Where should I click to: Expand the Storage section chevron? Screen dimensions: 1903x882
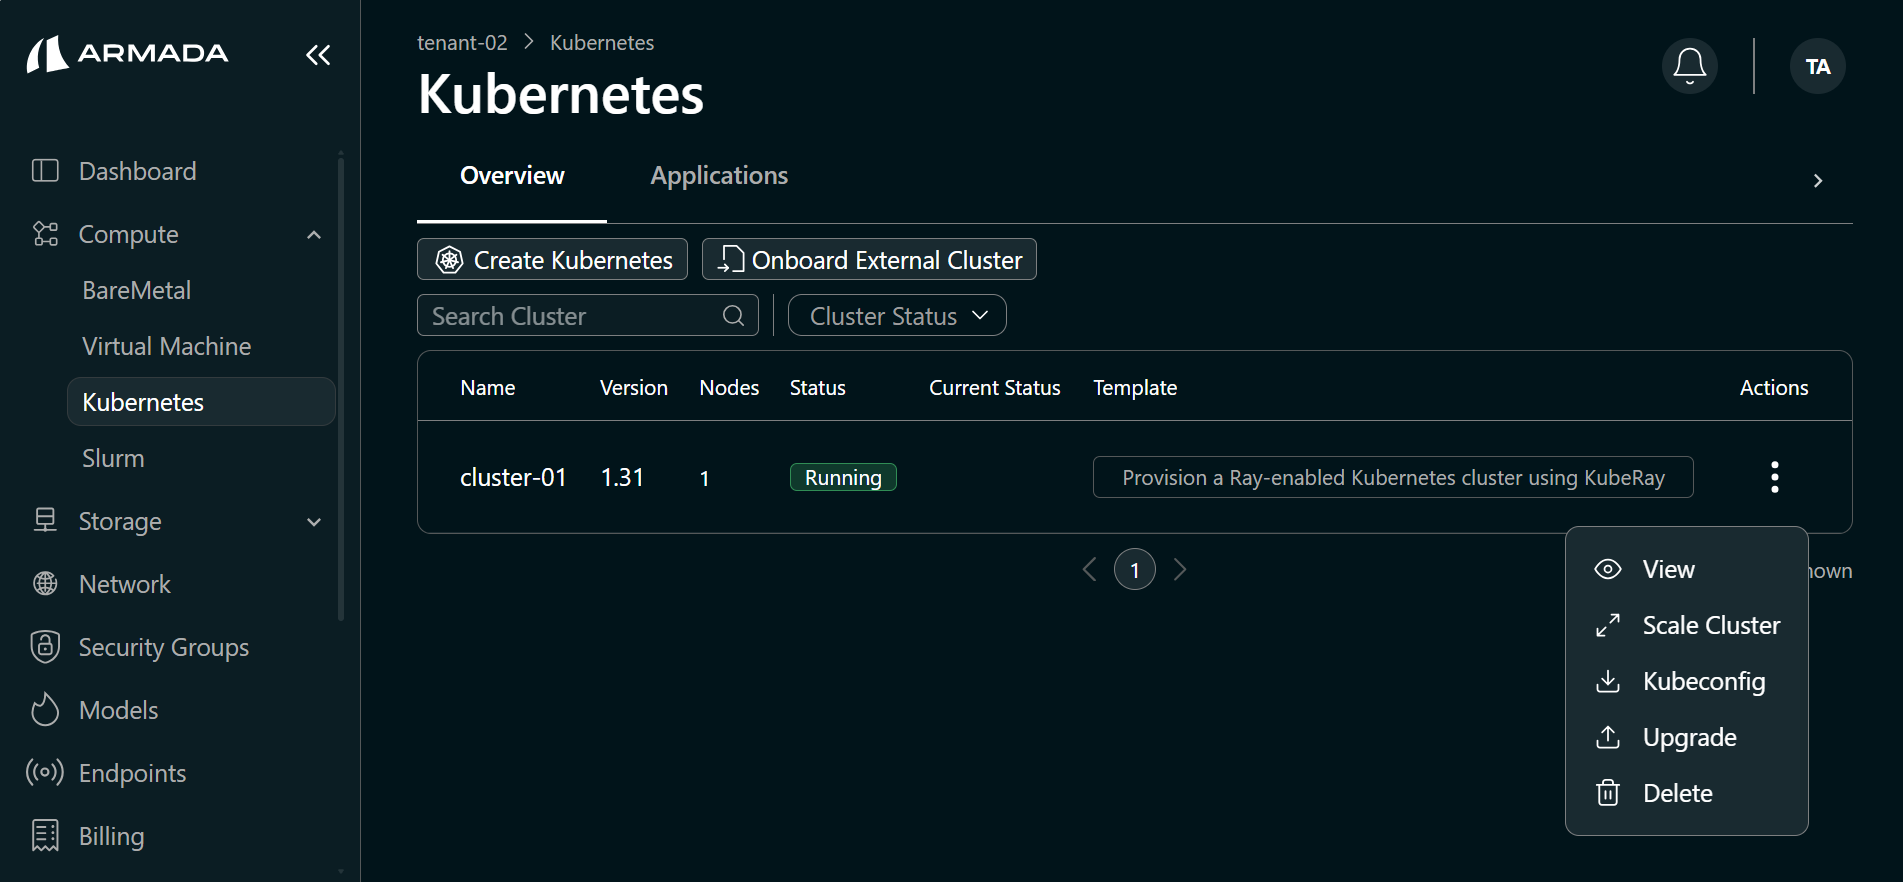click(x=314, y=522)
